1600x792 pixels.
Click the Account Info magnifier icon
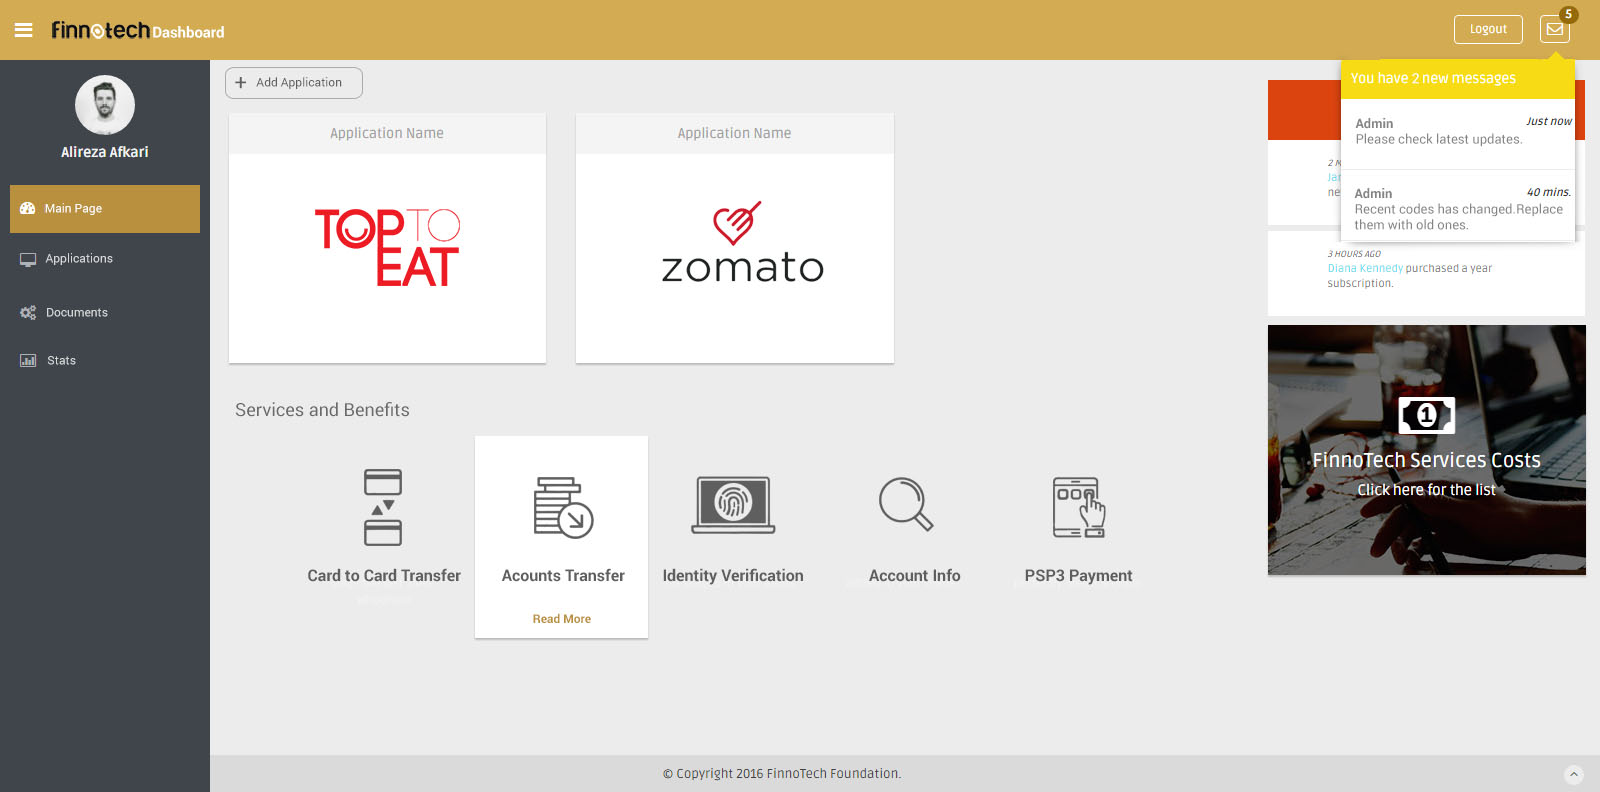tap(906, 503)
